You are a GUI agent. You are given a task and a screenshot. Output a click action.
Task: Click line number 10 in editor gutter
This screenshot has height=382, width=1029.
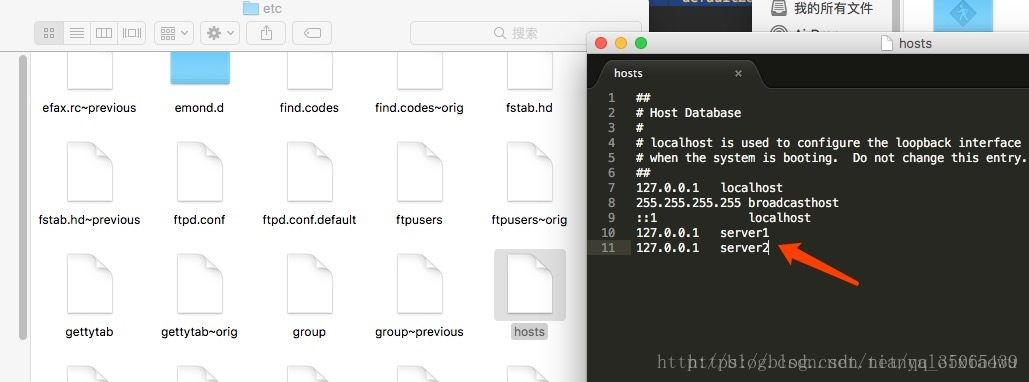pyautogui.click(x=608, y=233)
